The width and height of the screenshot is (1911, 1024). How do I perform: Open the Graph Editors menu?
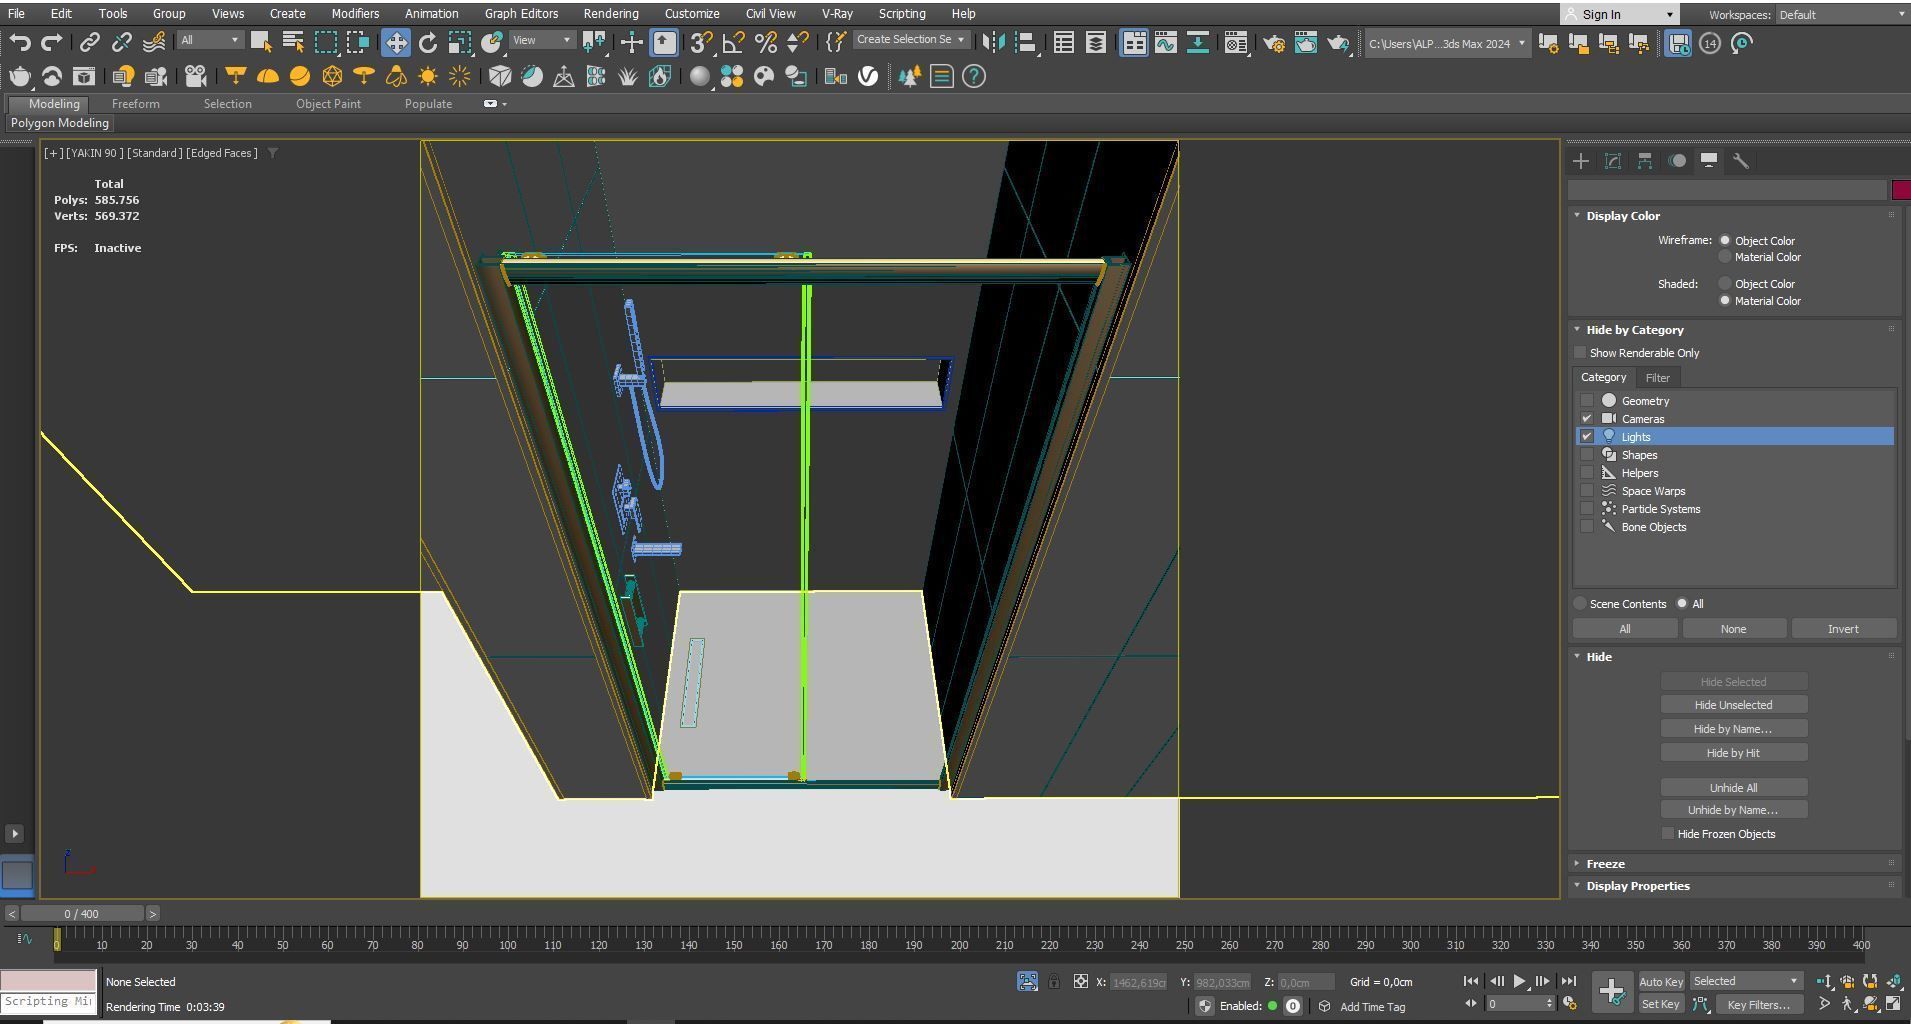pyautogui.click(x=521, y=14)
